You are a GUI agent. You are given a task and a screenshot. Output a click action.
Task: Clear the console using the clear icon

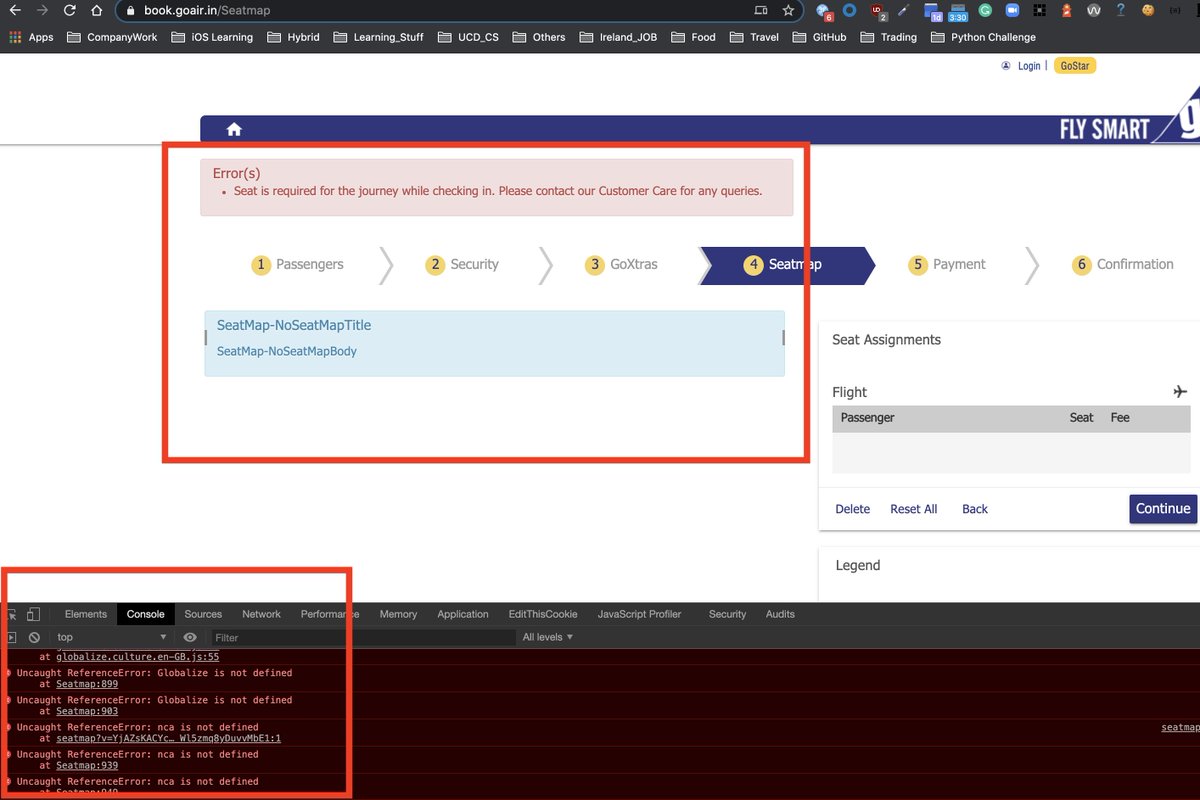[x=34, y=637]
